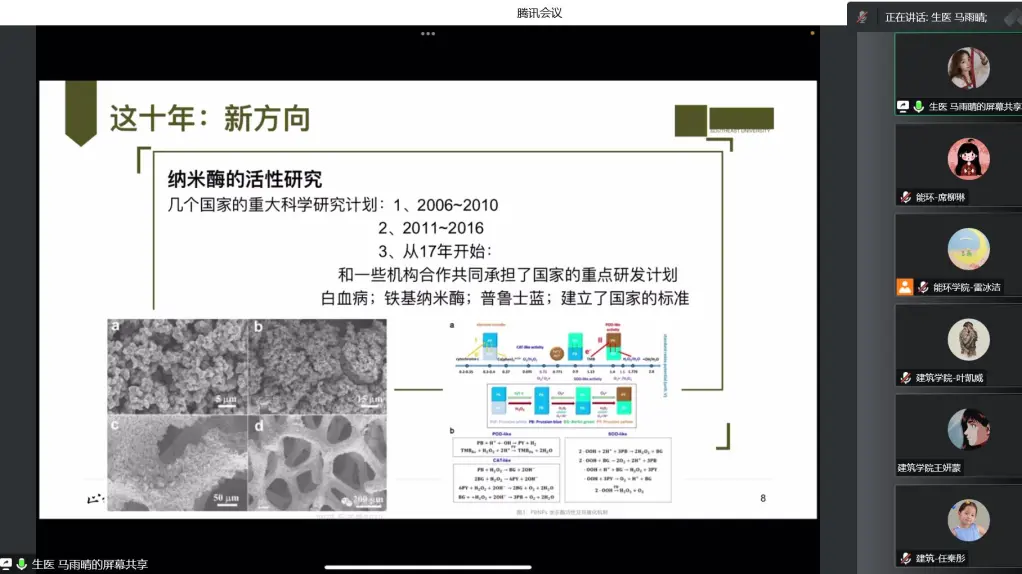Click the muted mic icon next to 建筑学院-叶凯威
Image resolution: width=1022 pixels, height=574 pixels.
coord(905,378)
